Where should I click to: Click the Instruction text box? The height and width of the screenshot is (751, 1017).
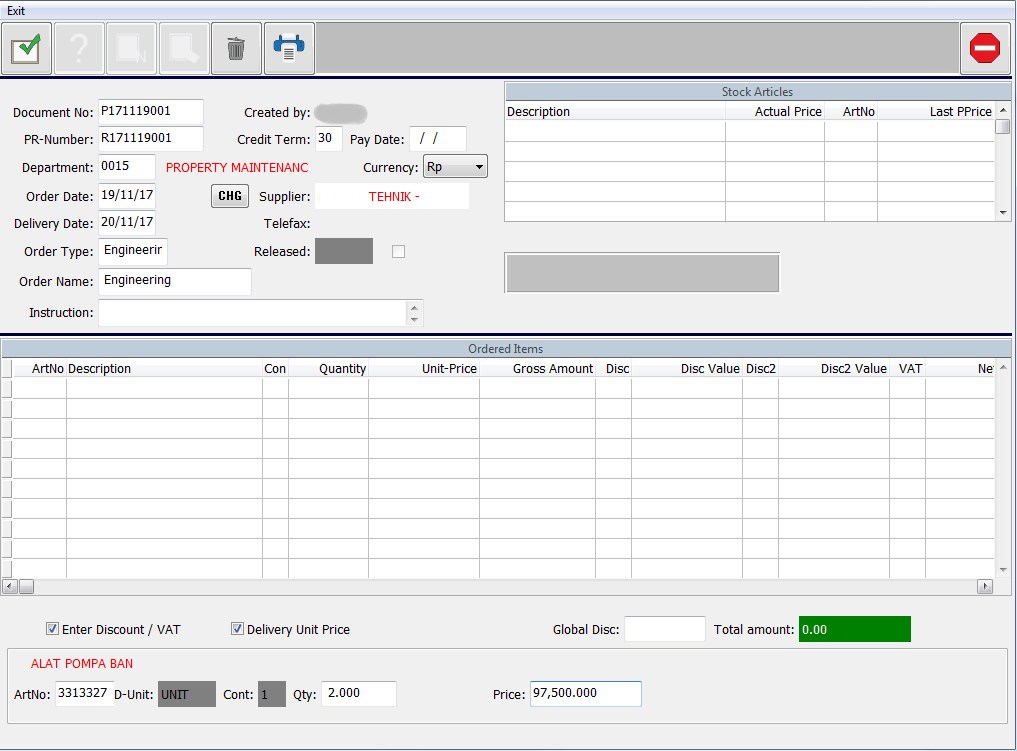(253, 313)
